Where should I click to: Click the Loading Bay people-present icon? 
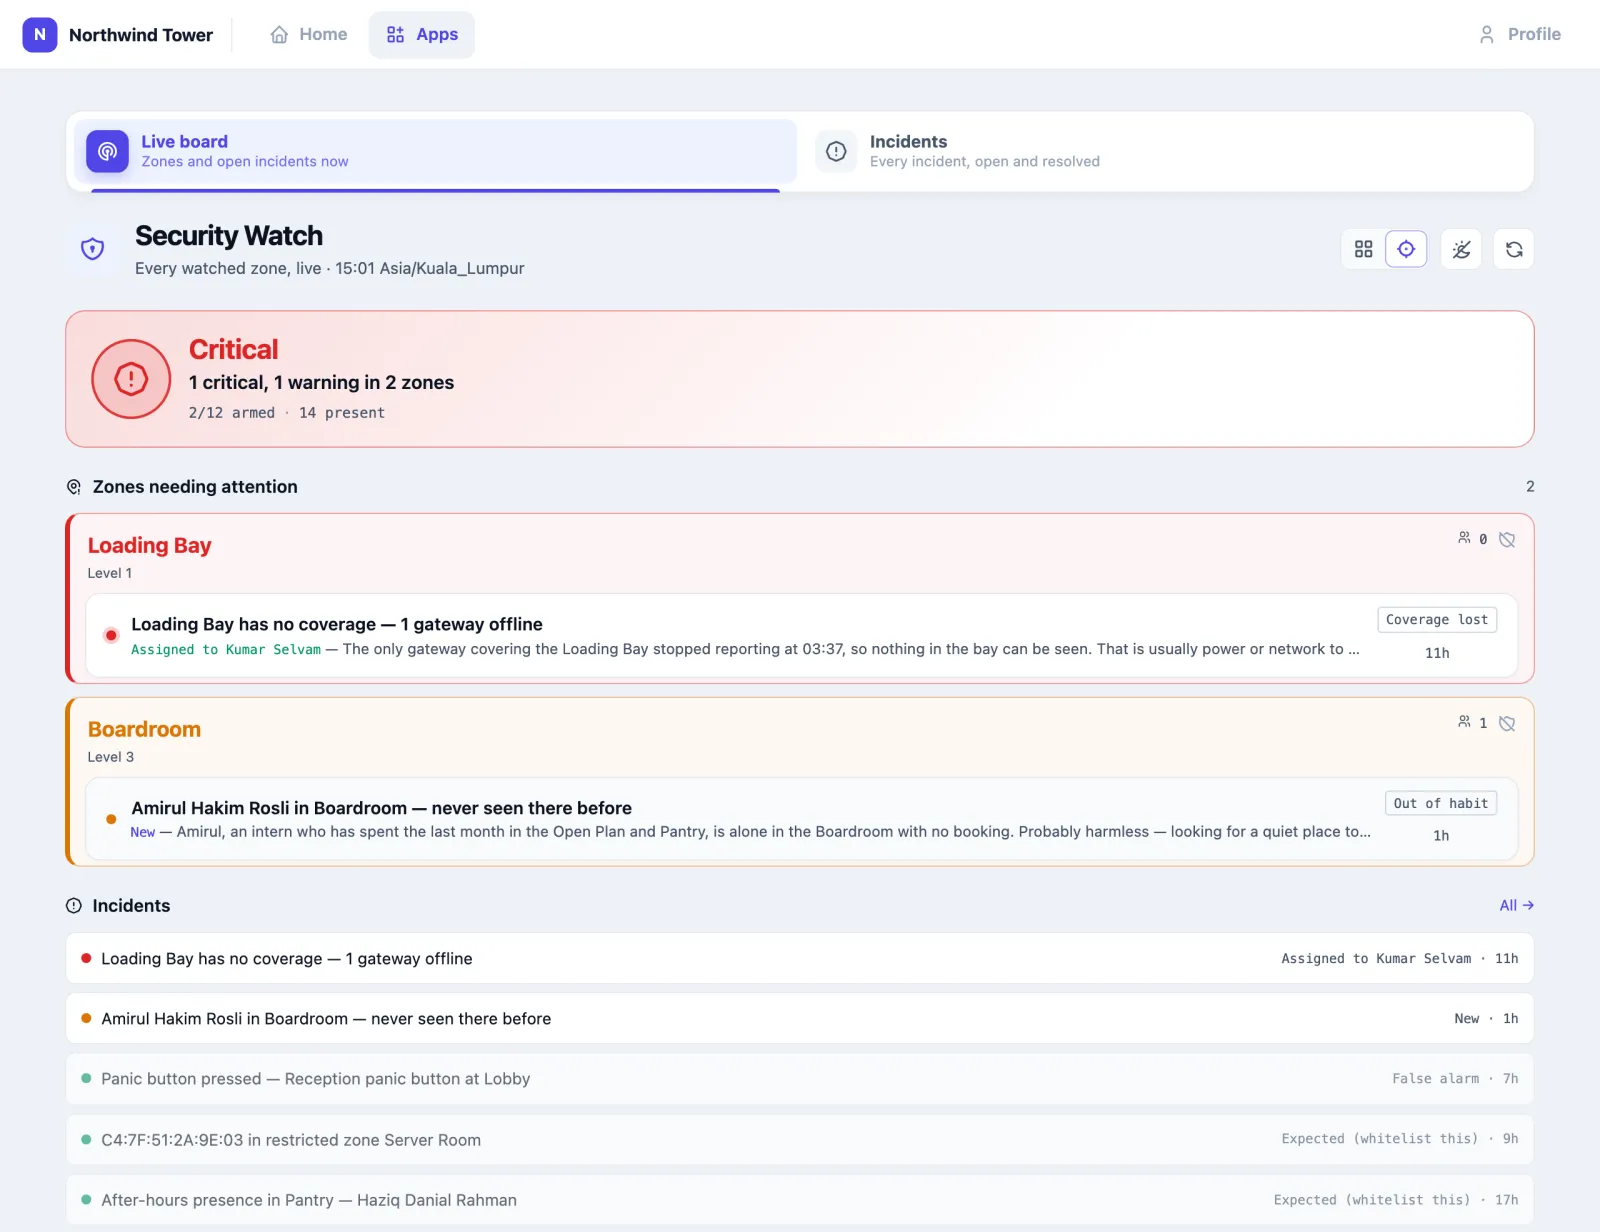tap(1464, 538)
